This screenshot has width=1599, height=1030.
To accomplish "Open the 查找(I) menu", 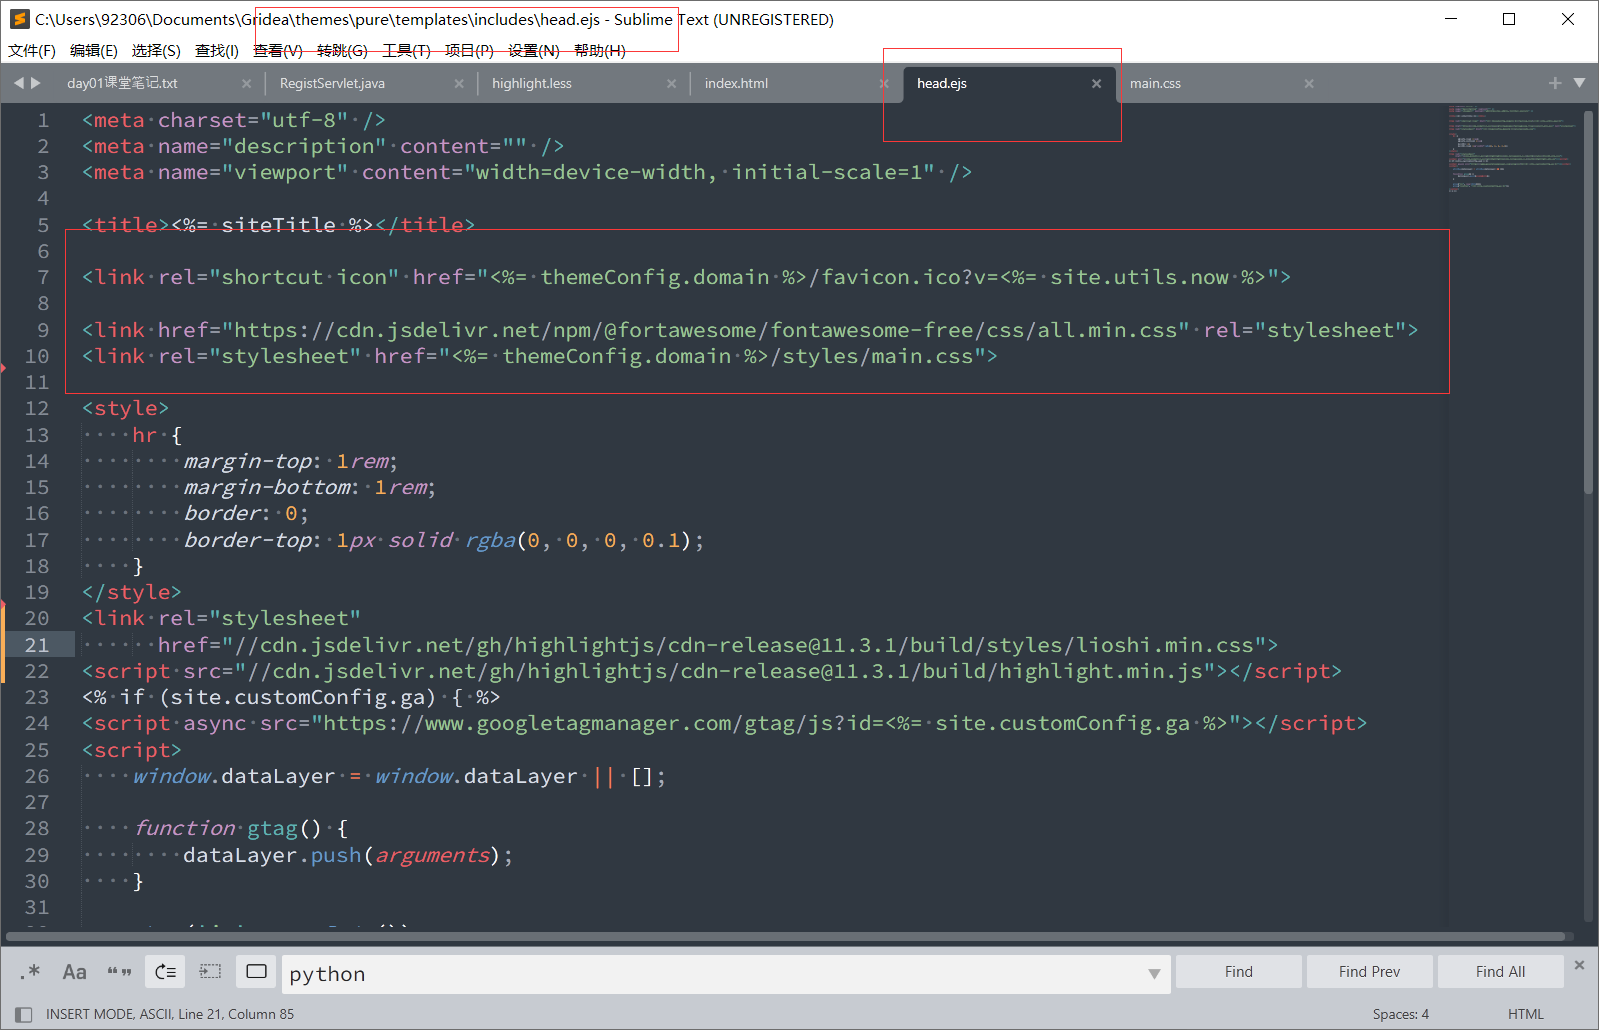I will (217, 51).
